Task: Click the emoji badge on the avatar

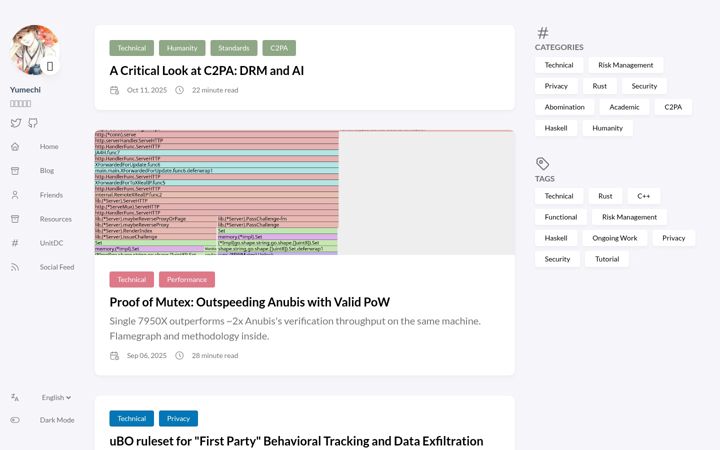Action: [50, 66]
